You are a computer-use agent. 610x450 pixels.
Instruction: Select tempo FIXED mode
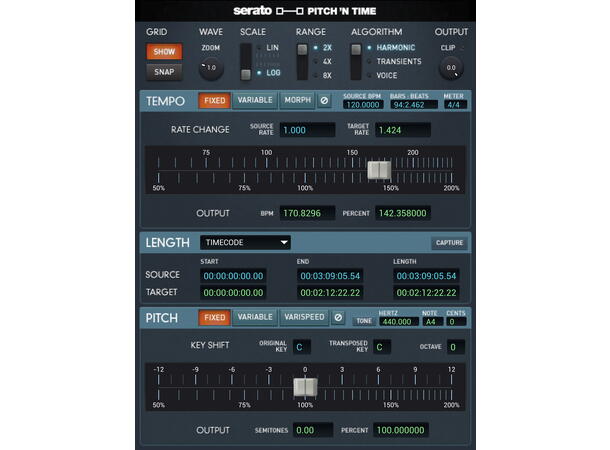214,101
